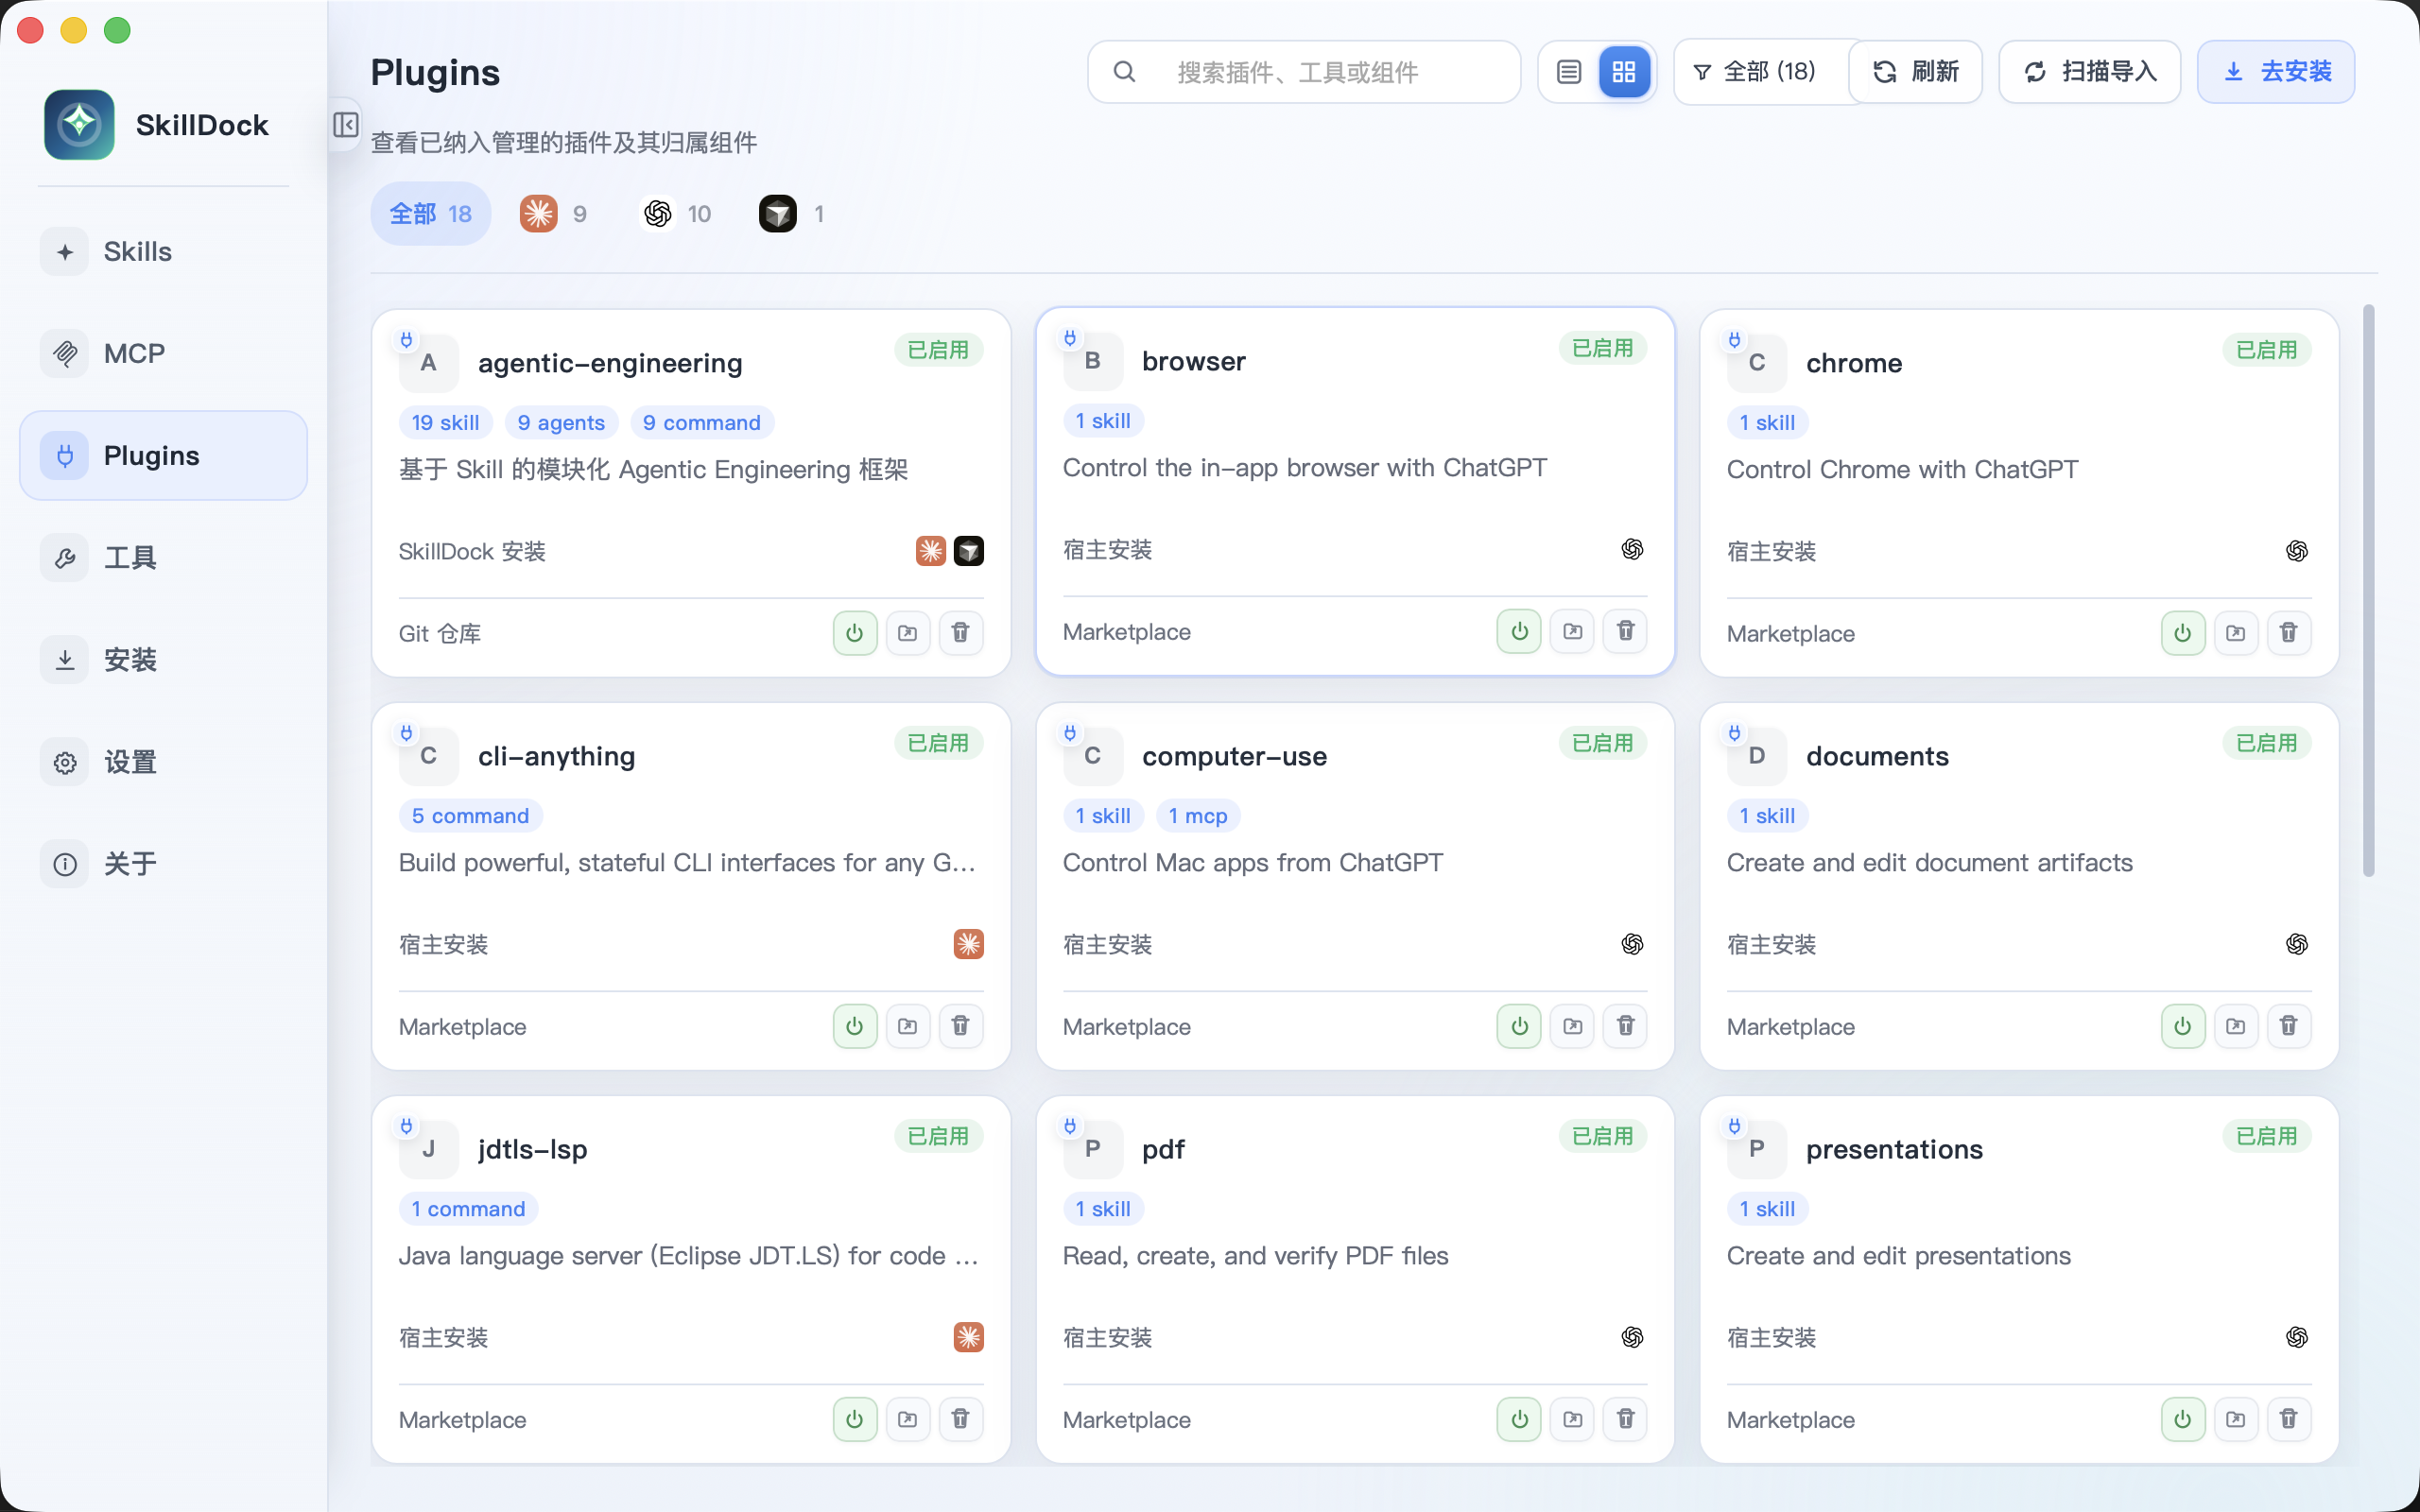
Task: Delete the computer-use plugin
Action: (1625, 1026)
